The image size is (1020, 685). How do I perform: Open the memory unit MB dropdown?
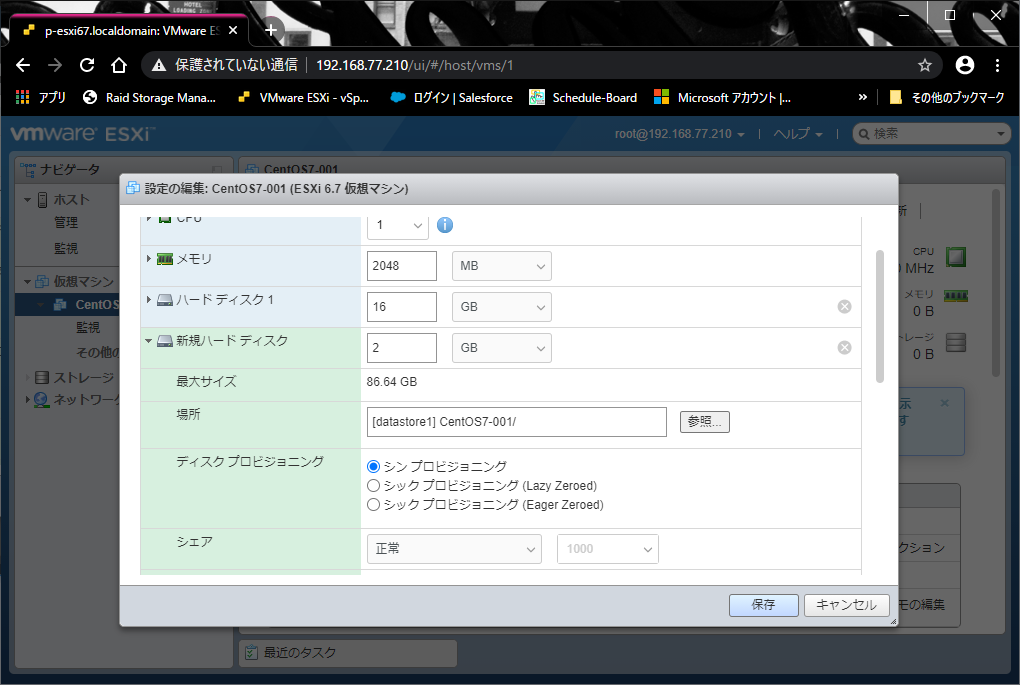pos(502,266)
